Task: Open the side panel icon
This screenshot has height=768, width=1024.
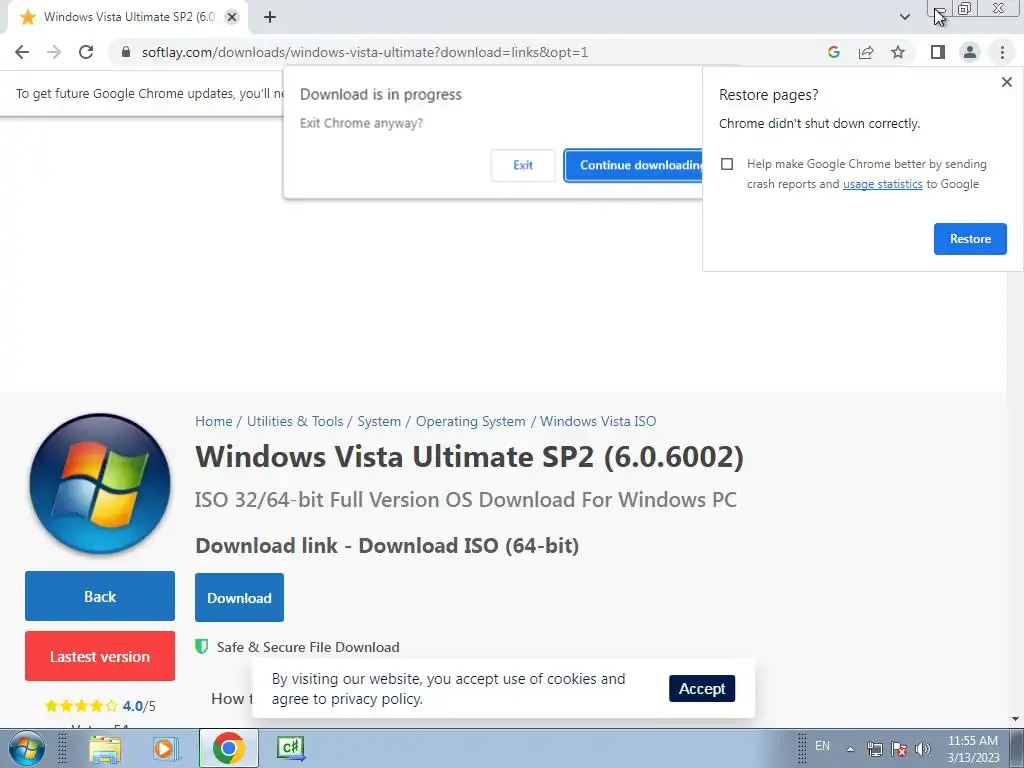Action: tap(938, 52)
